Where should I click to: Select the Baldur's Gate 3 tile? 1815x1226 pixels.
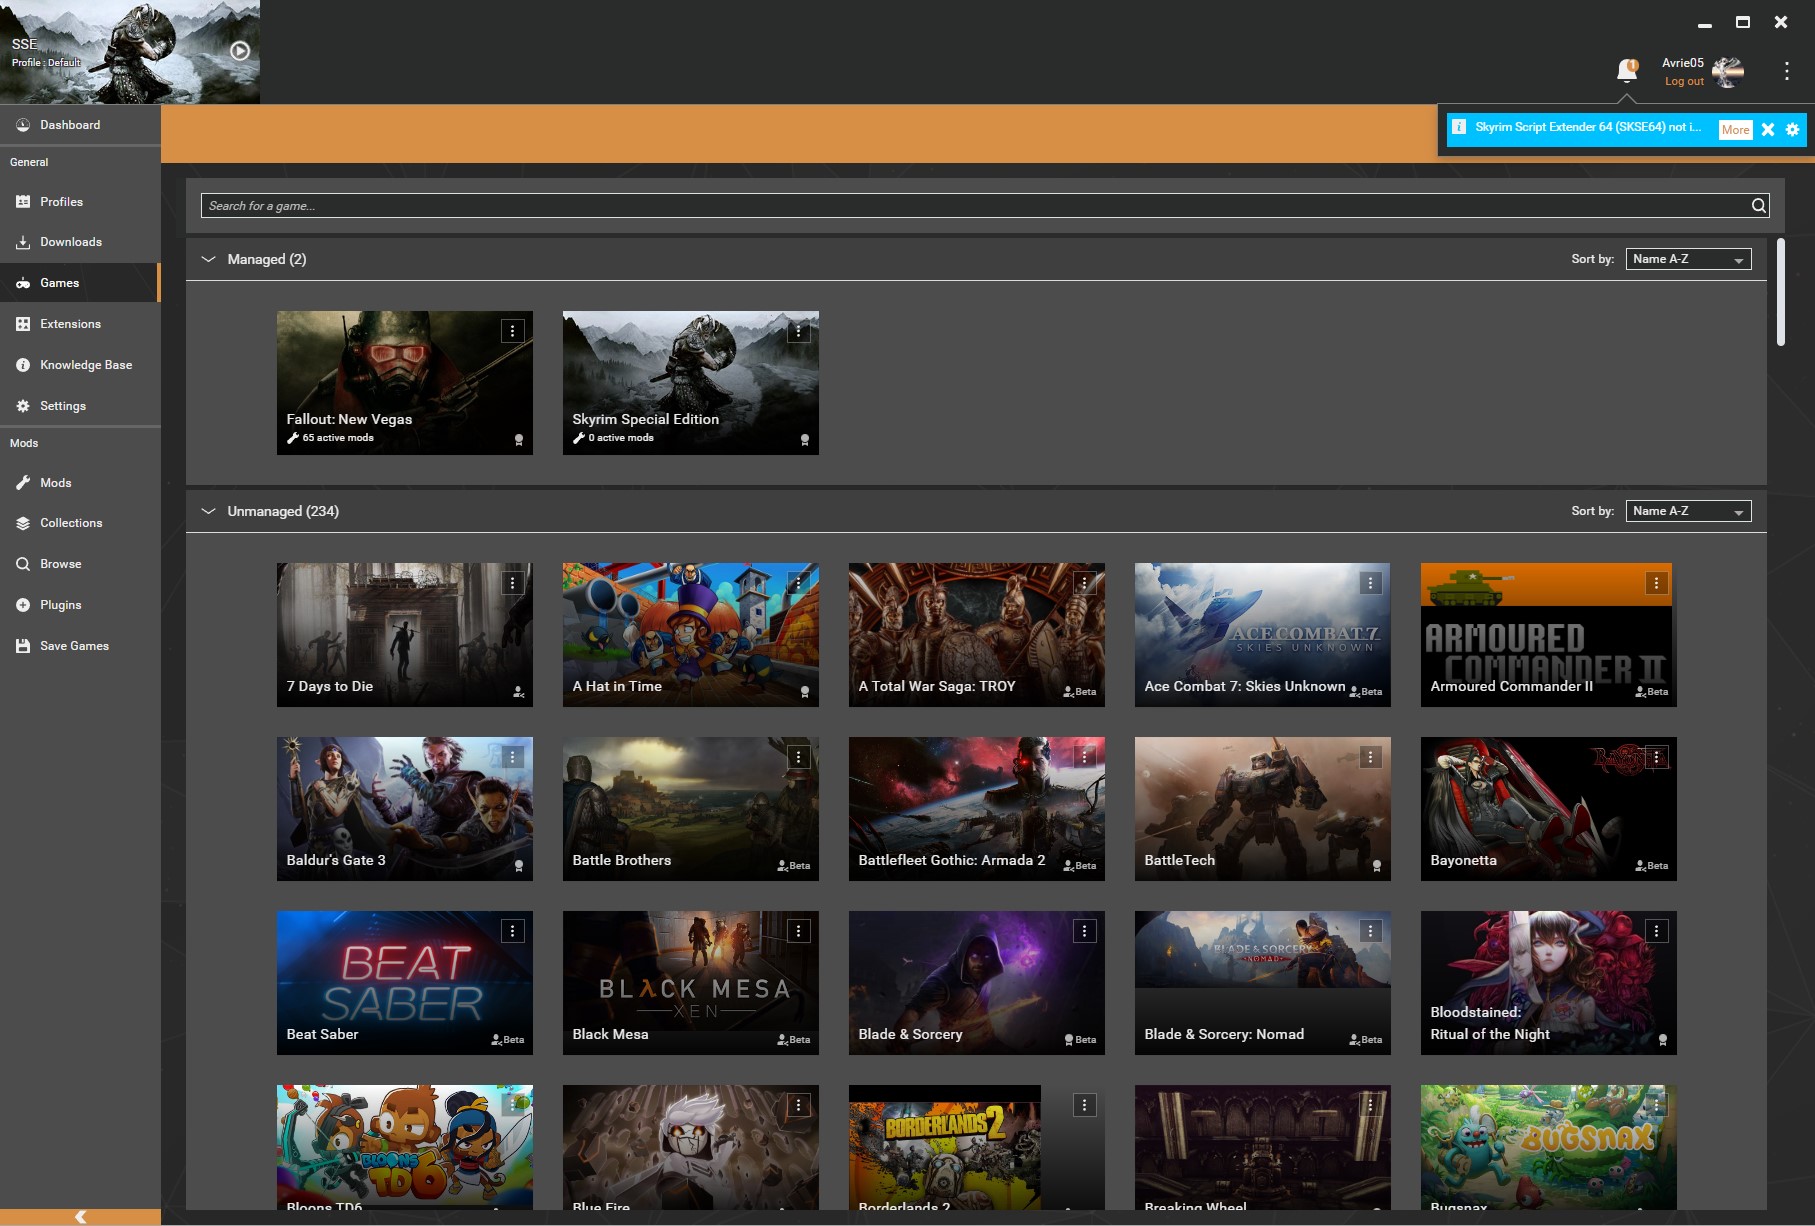click(x=405, y=809)
